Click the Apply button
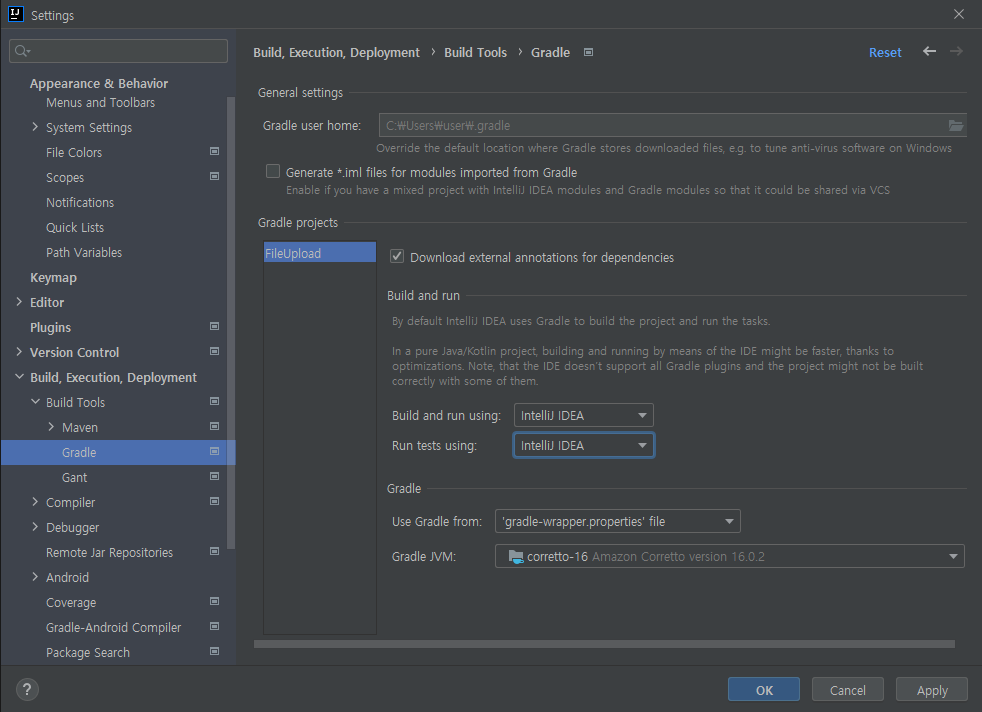This screenshot has width=982, height=712. (931, 689)
